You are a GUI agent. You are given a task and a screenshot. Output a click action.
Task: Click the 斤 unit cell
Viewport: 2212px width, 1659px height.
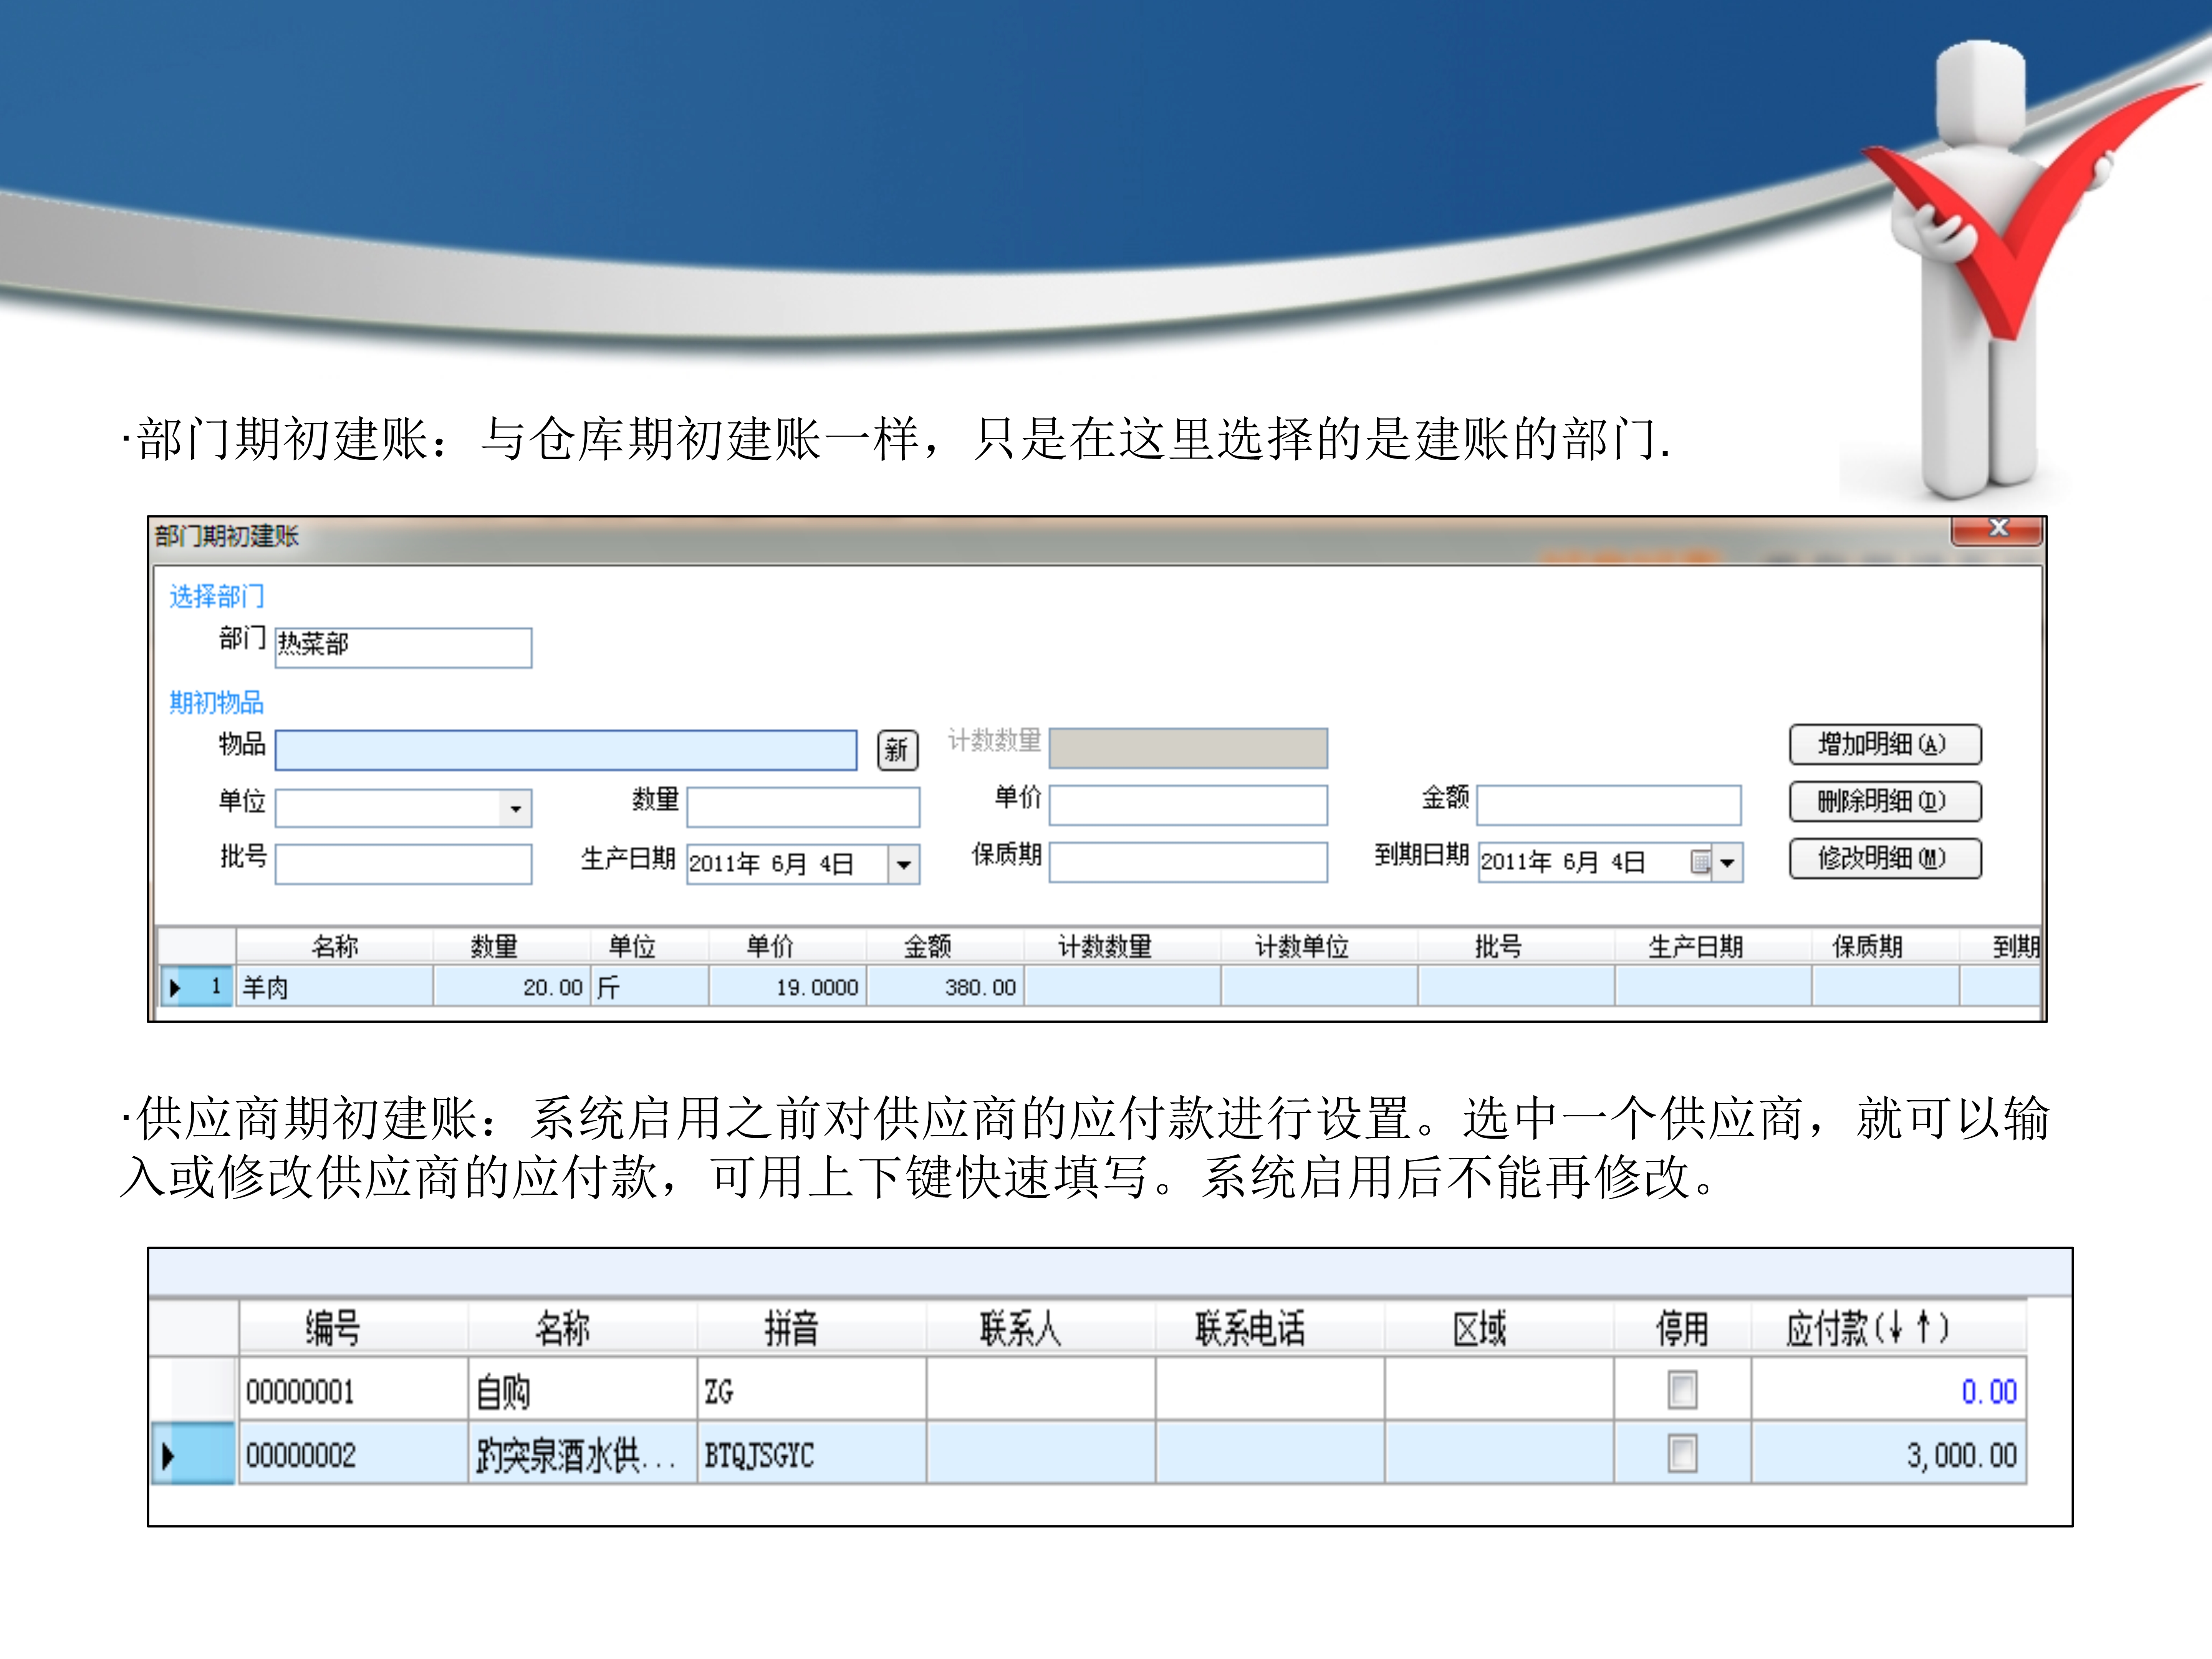tap(650, 987)
